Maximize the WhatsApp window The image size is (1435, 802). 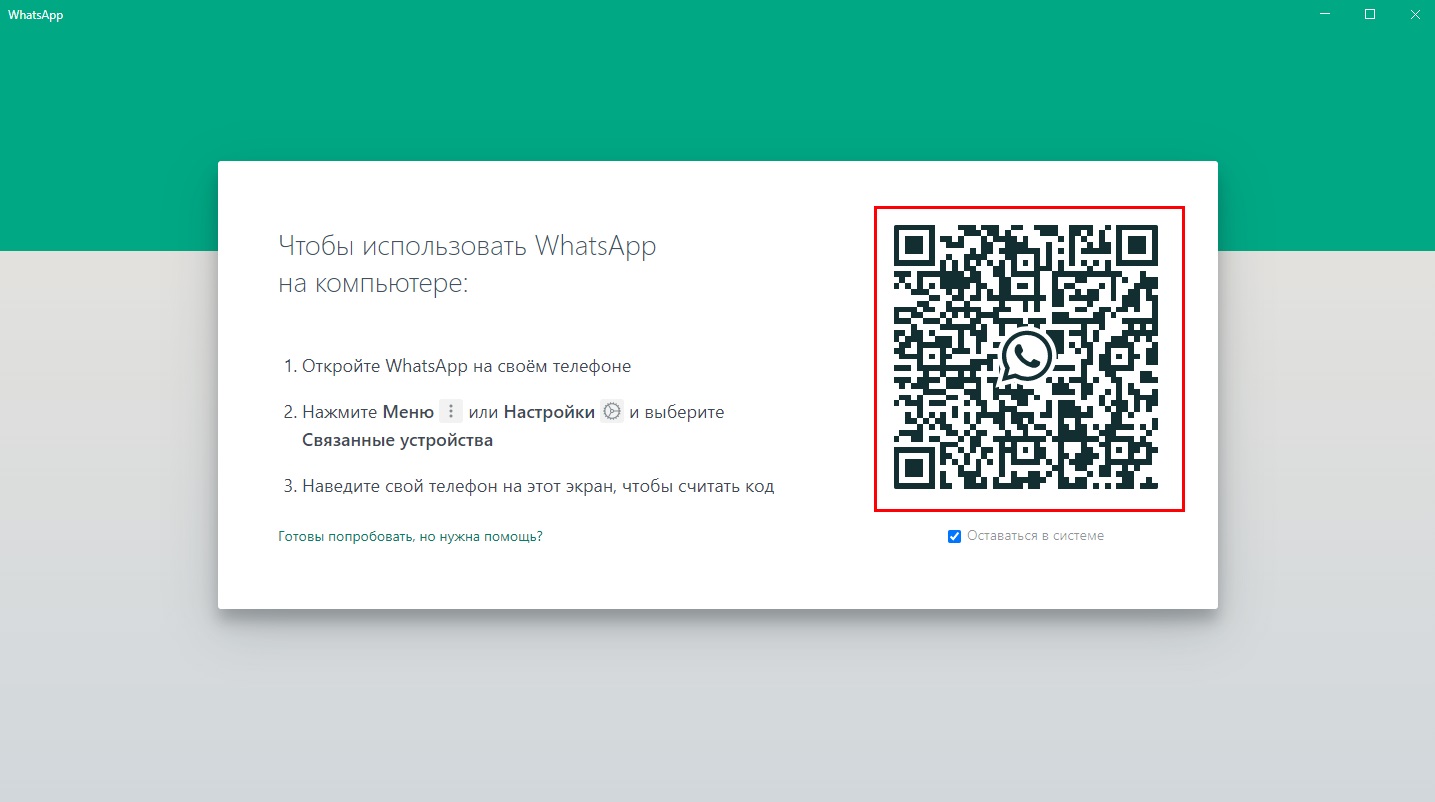point(1370,15)
